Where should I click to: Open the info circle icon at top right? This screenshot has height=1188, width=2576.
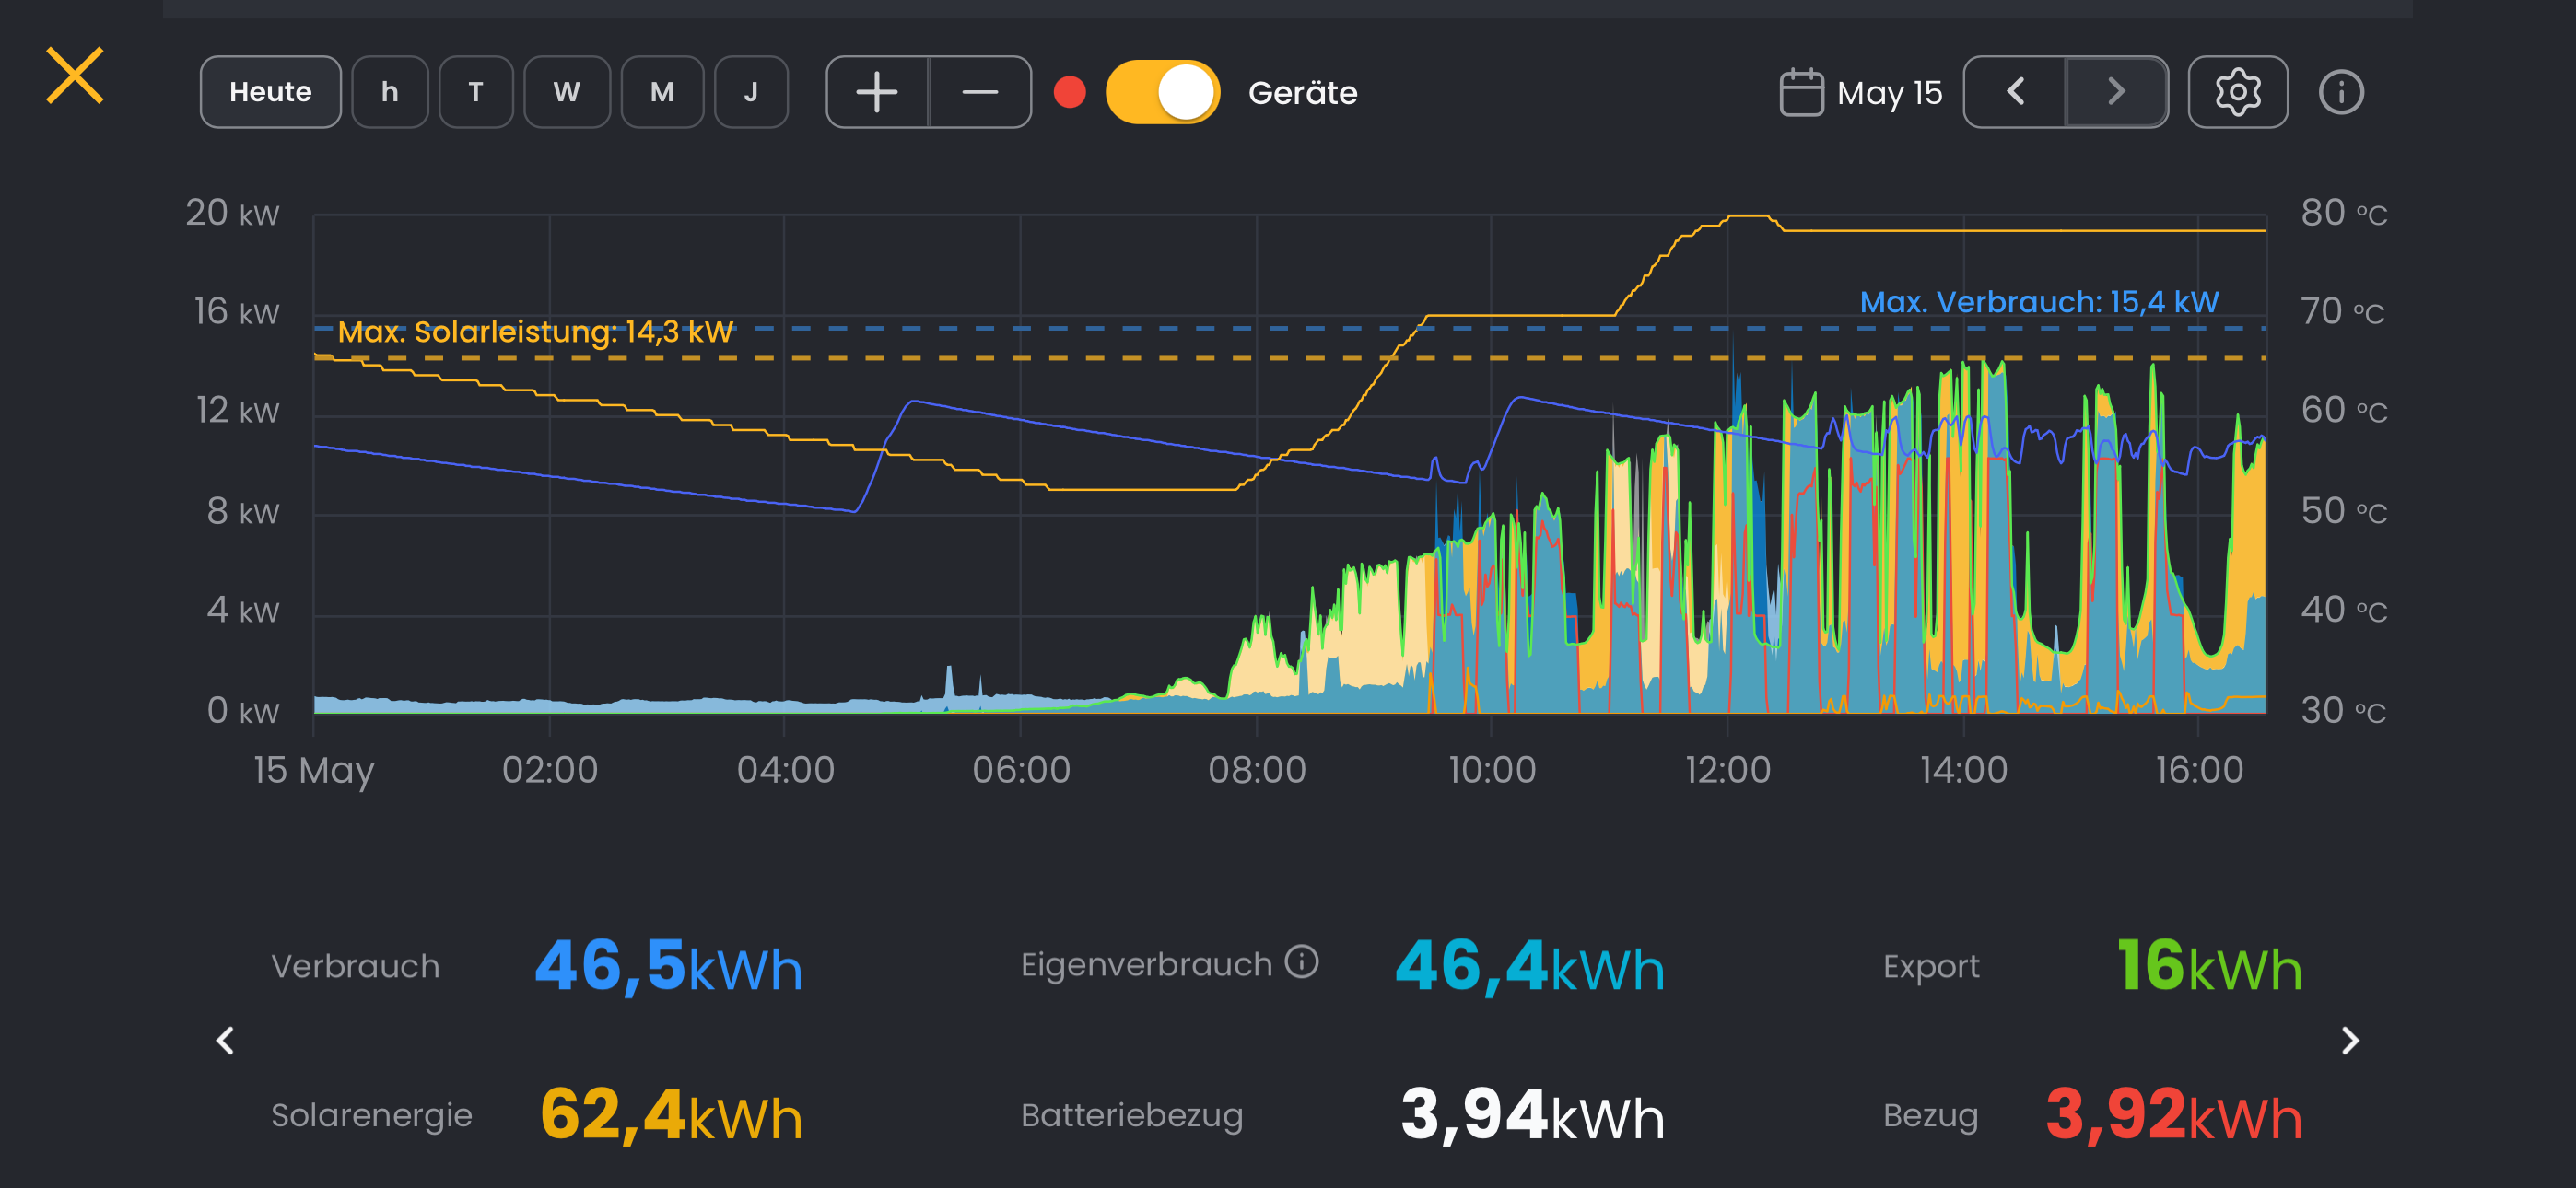[x=2341, y=92]
